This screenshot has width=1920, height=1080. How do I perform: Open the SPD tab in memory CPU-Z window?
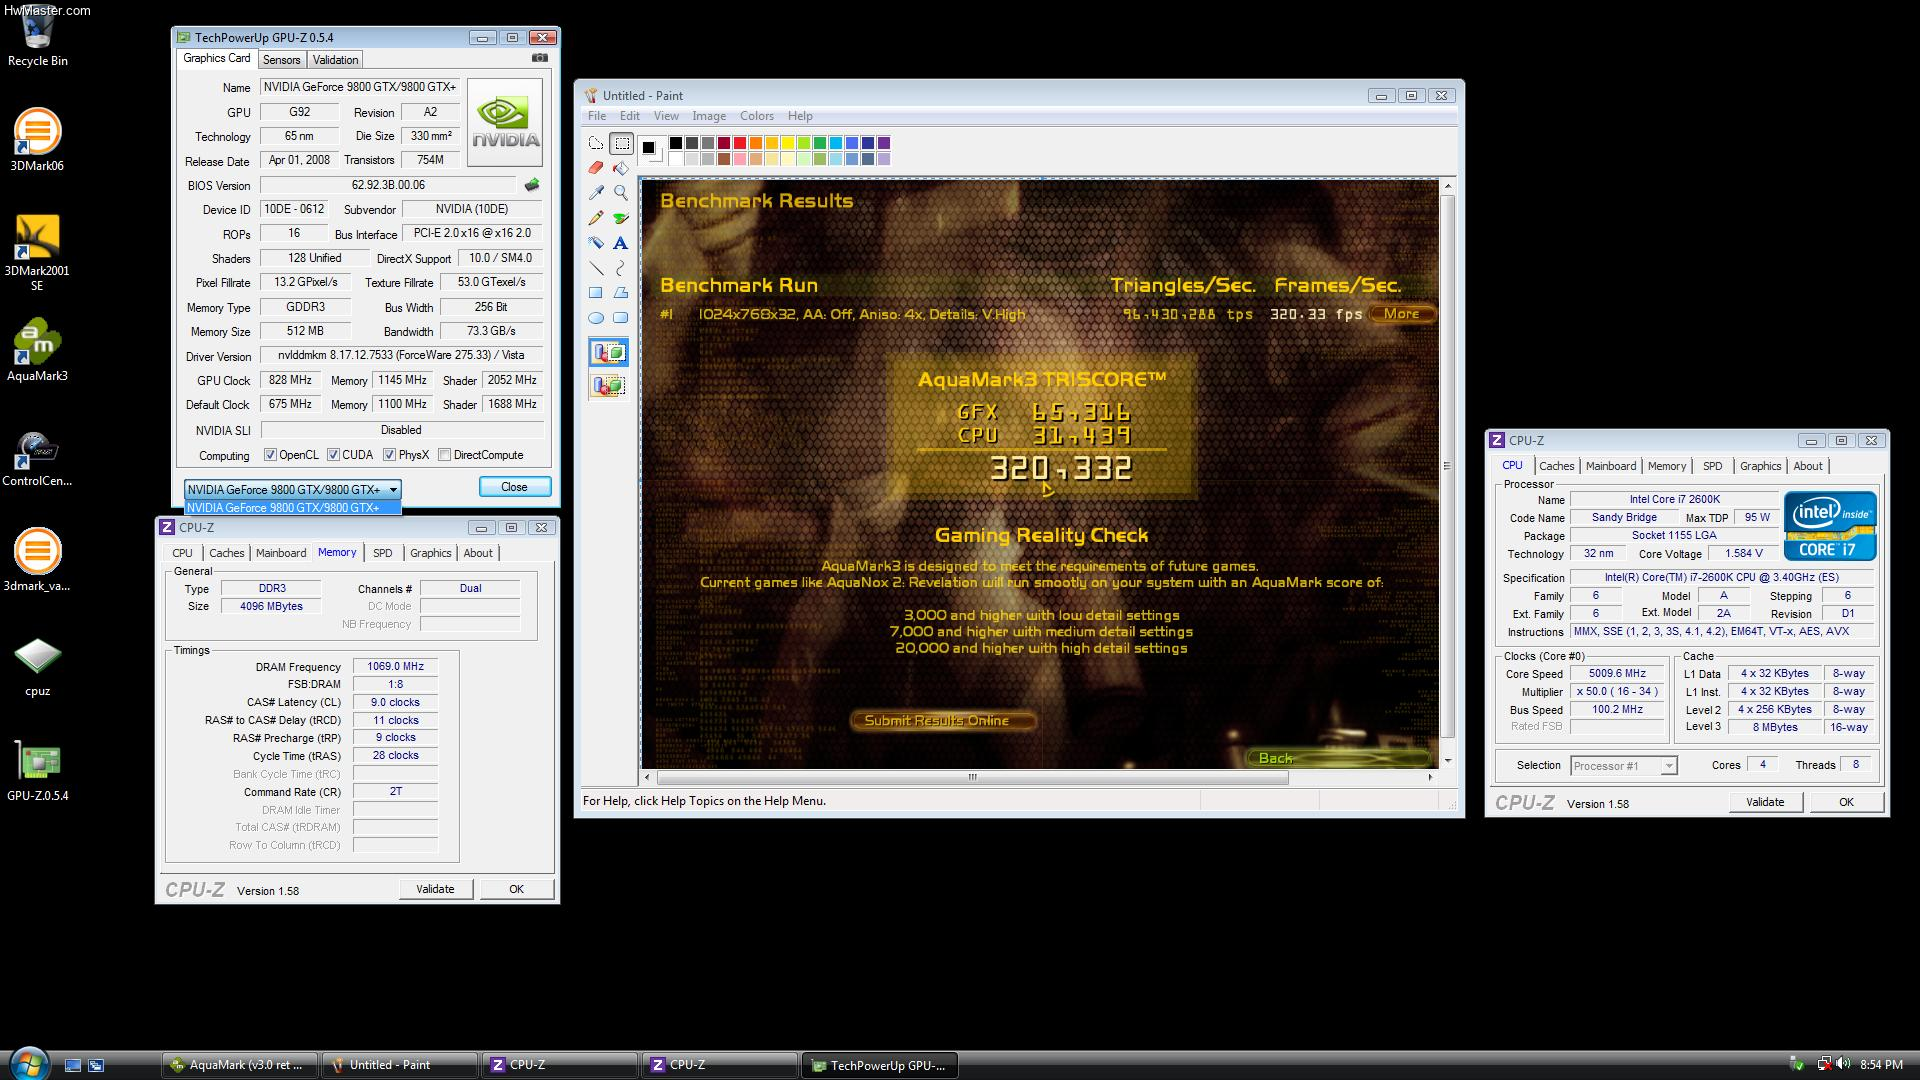coord(383,553)
